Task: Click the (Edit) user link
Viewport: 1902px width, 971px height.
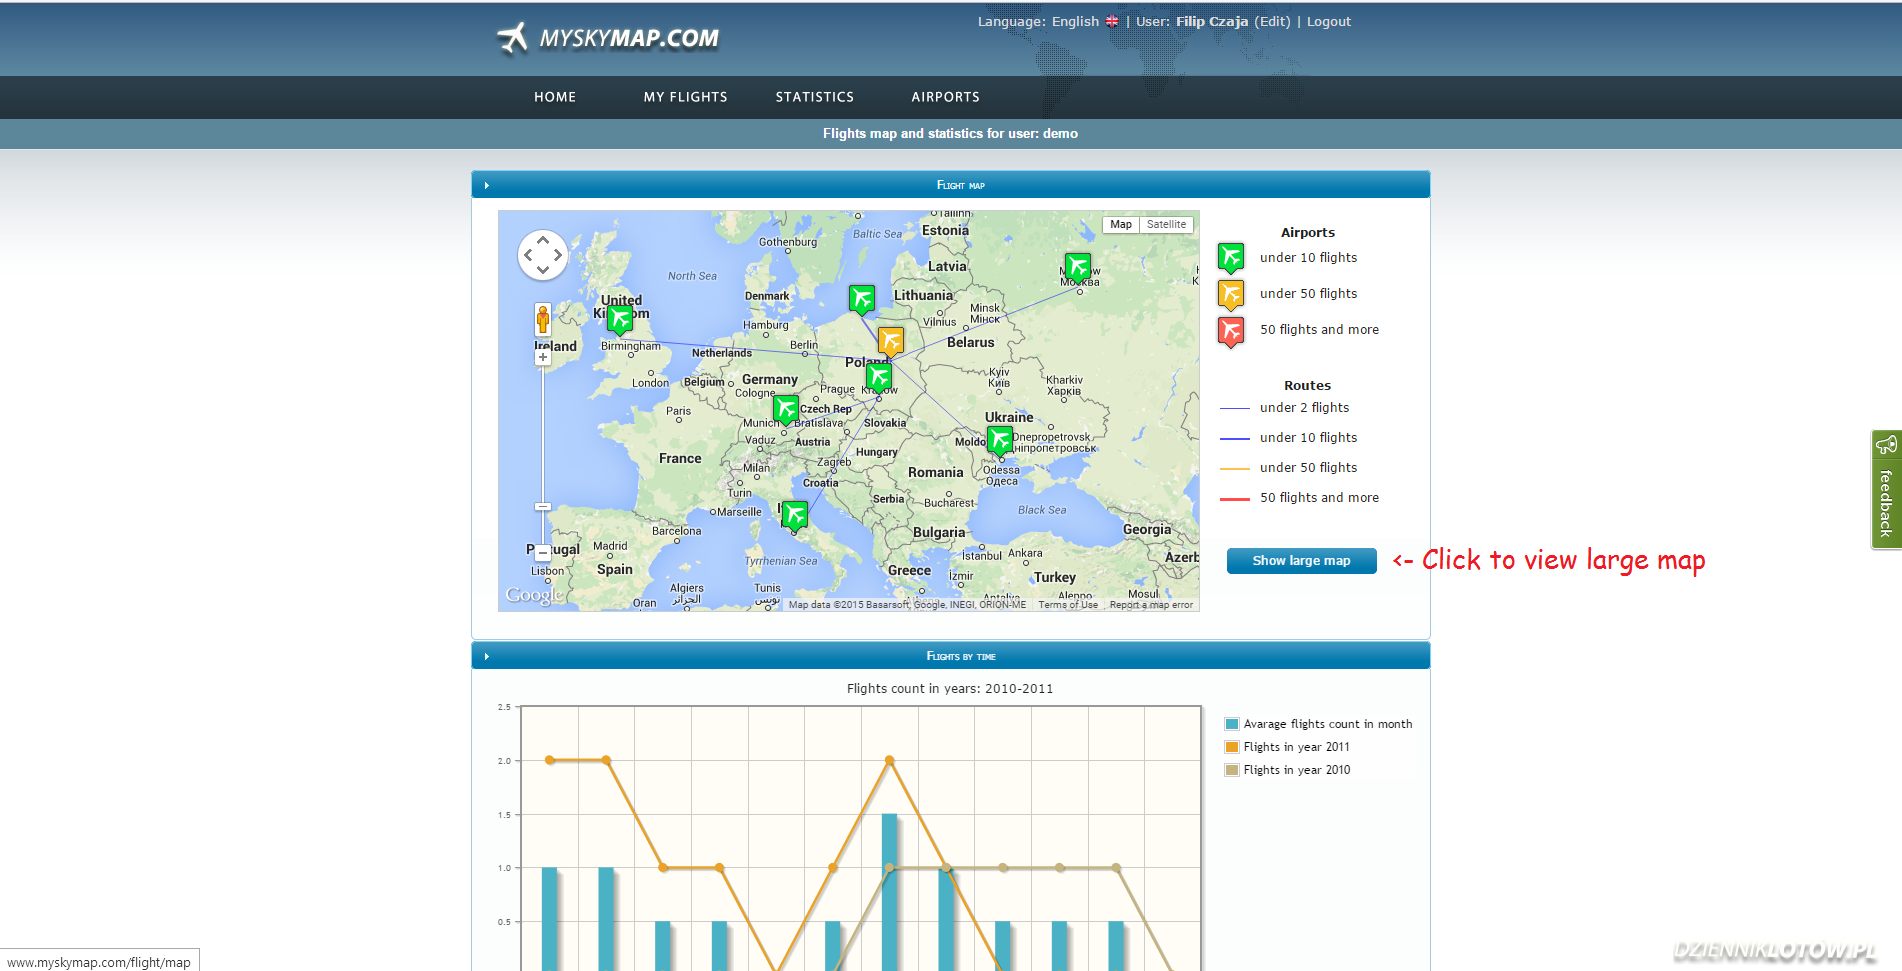Action: tap(1272, 21)
